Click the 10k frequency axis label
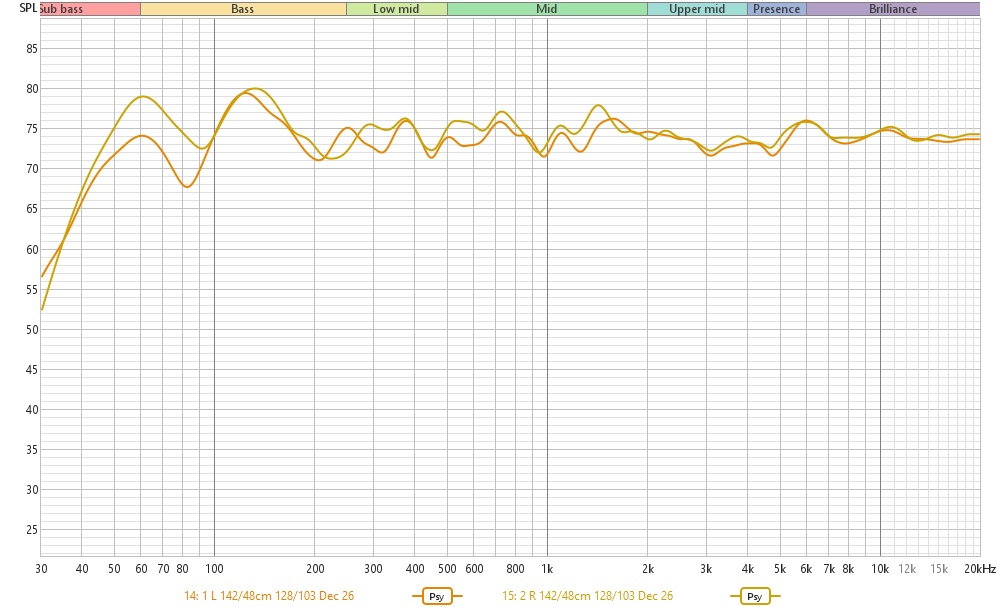This screenshot has width=1000, height=607. tap(880, 569)
